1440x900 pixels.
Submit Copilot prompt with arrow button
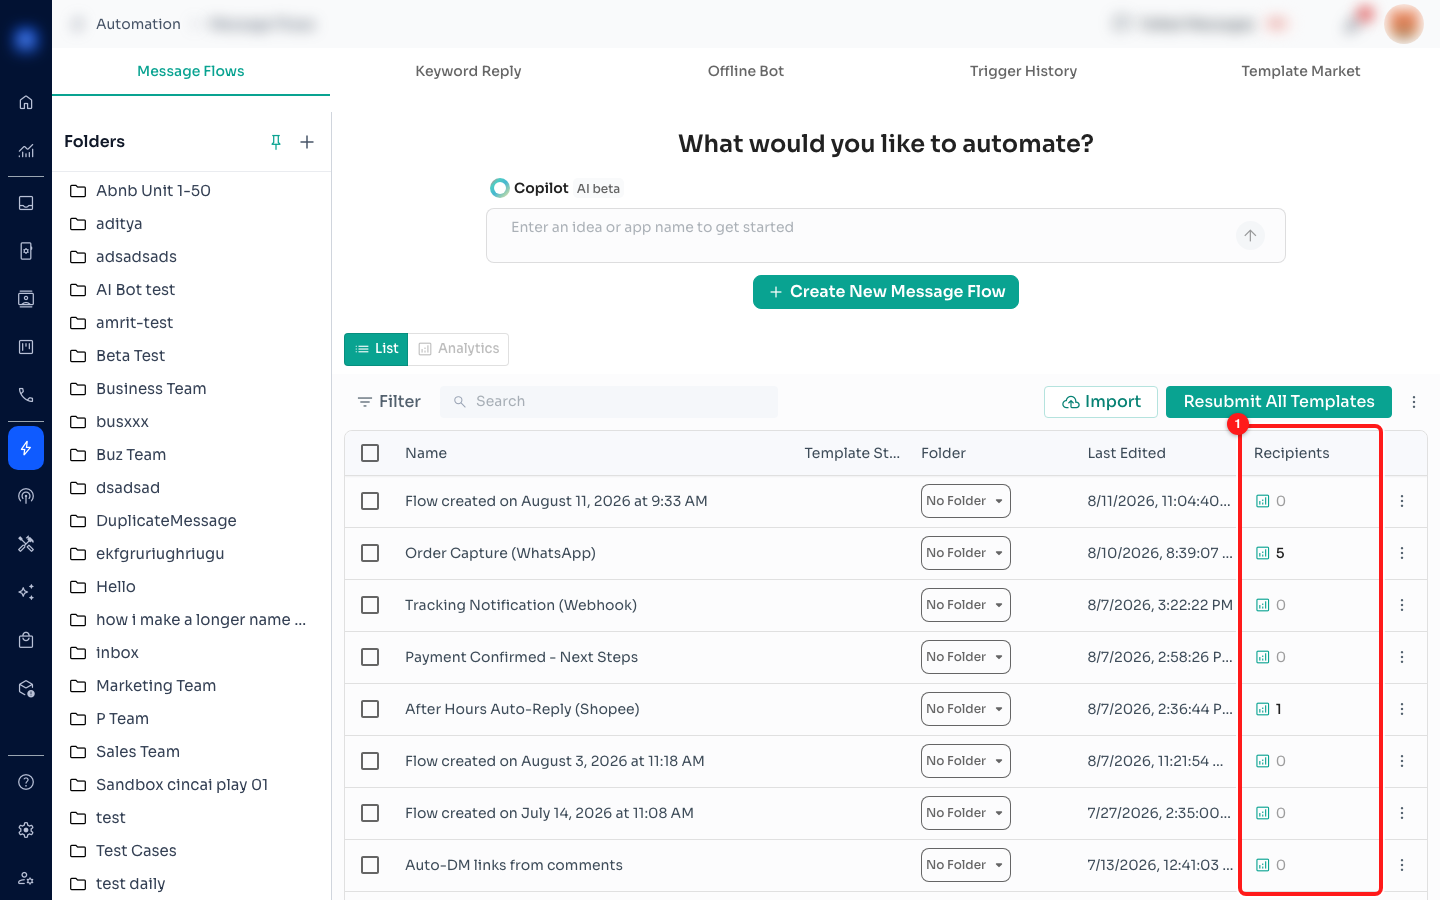point(1250,236)
